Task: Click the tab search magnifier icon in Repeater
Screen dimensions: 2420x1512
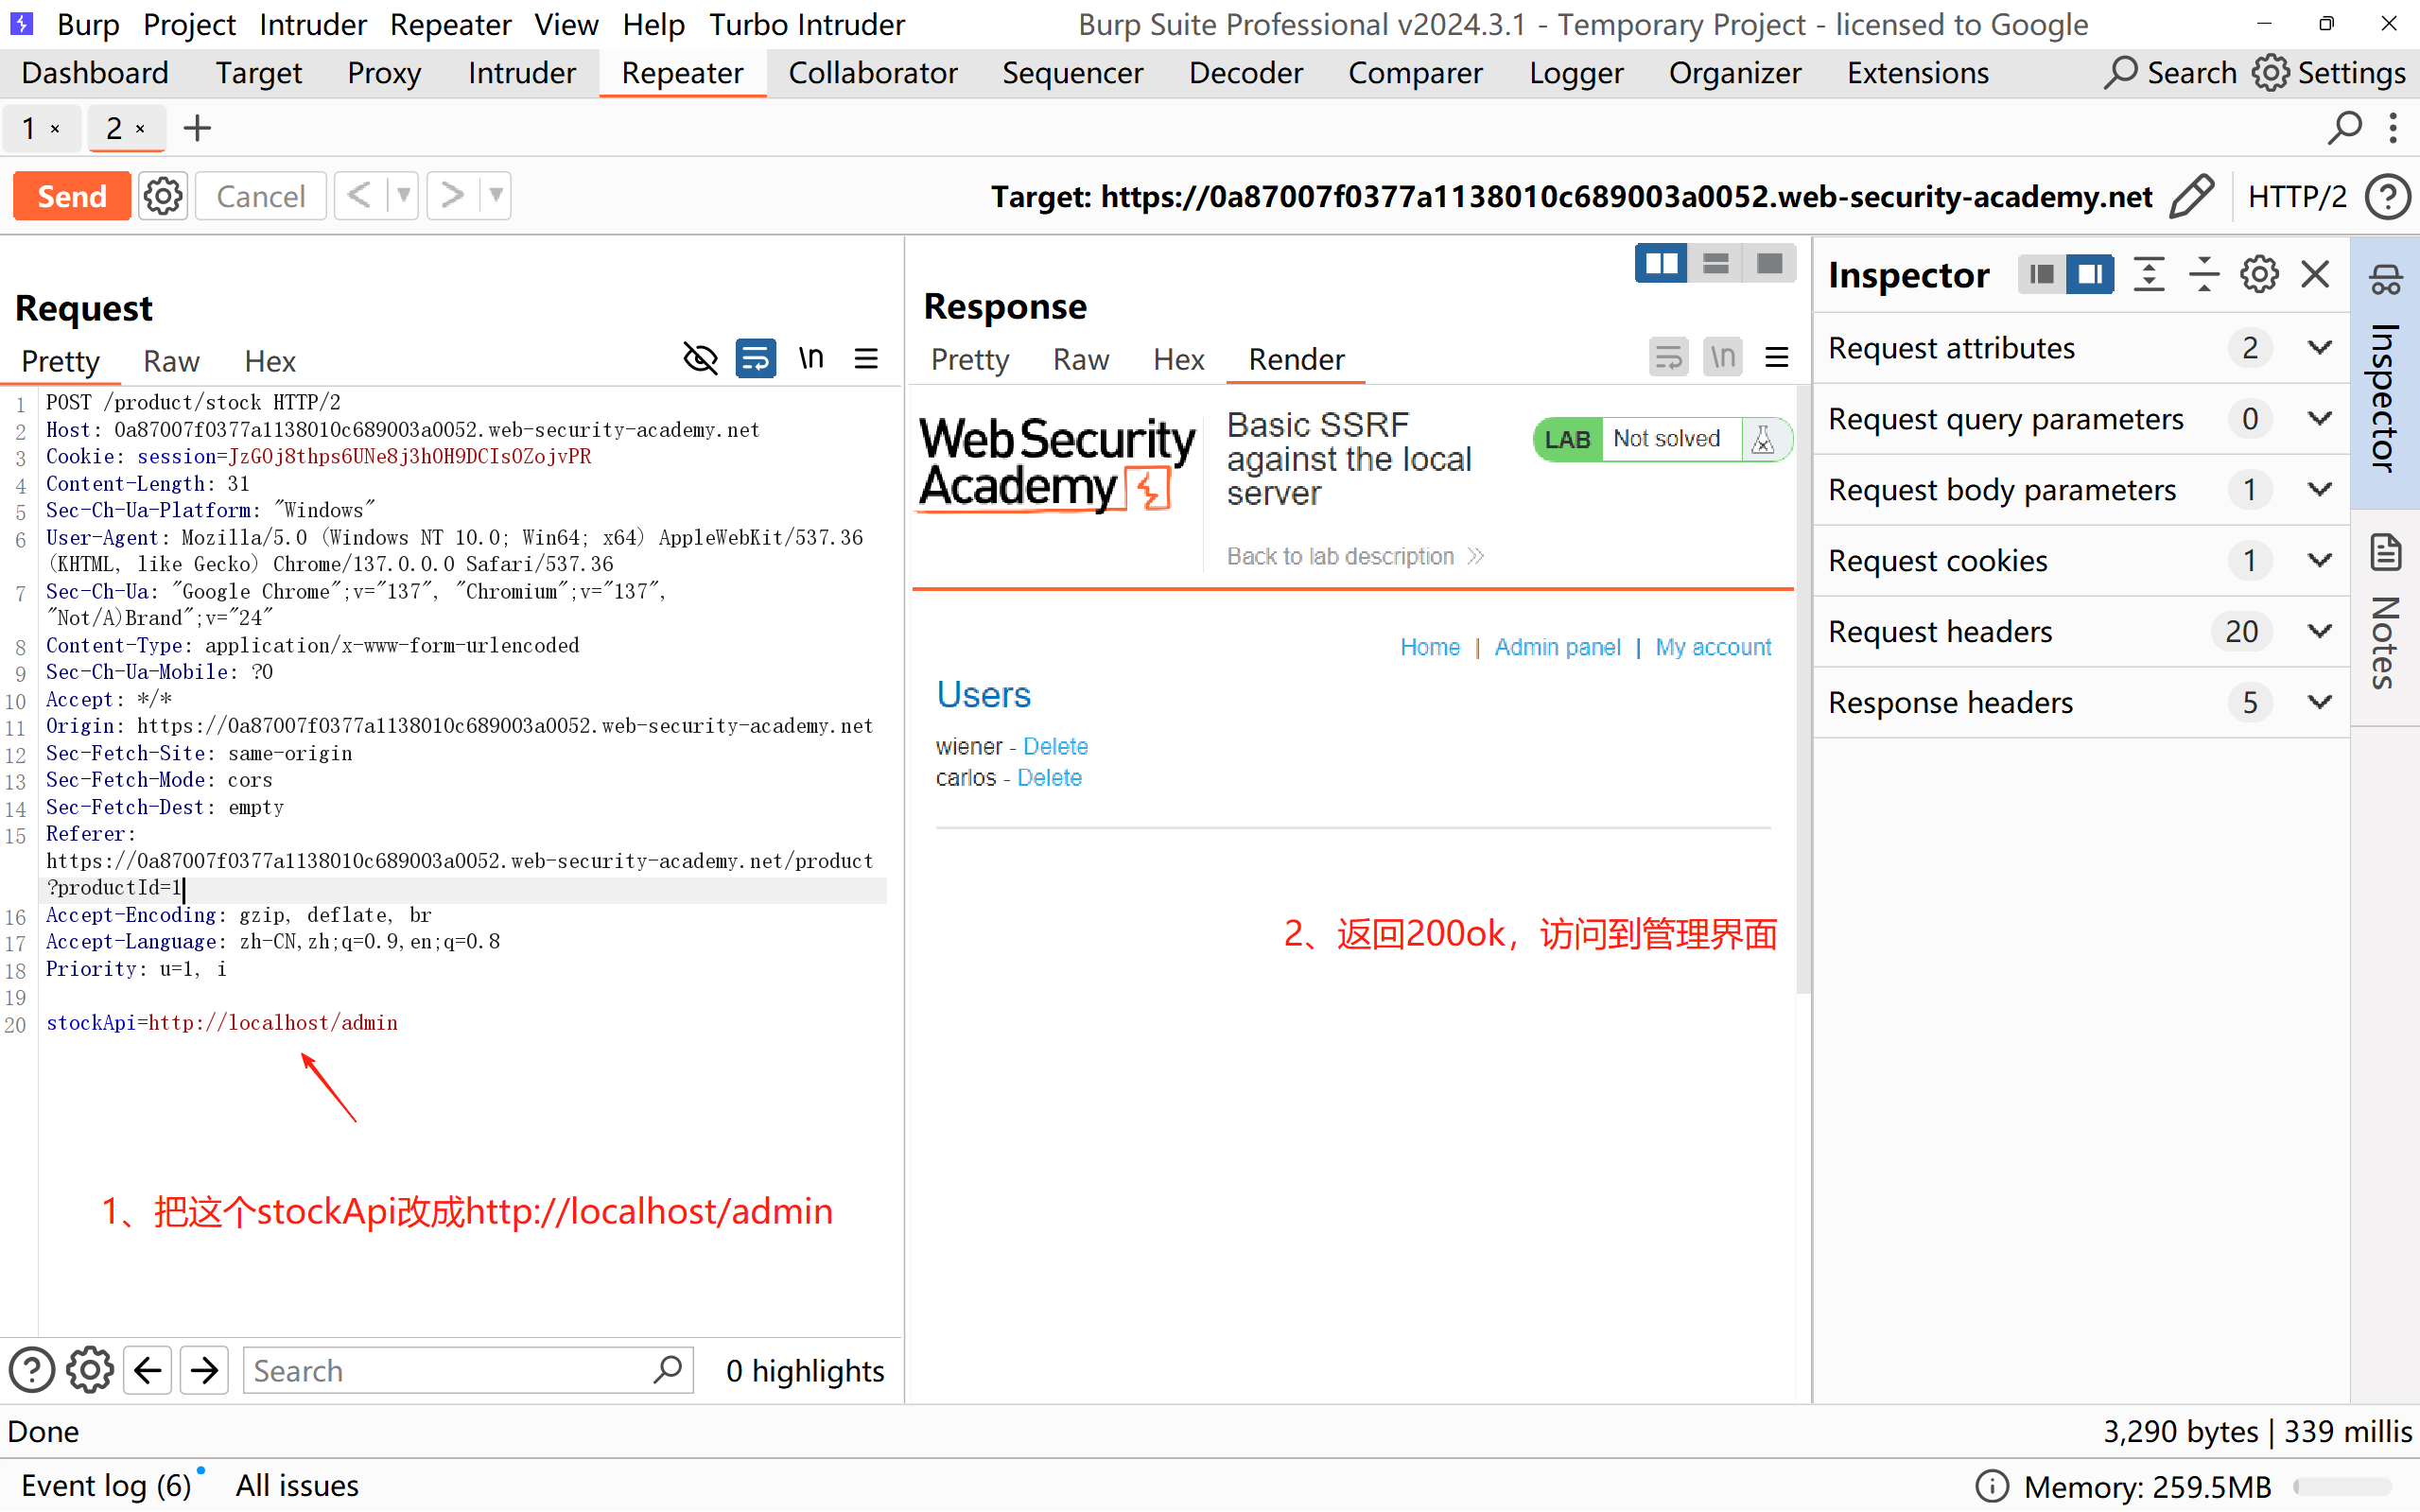Action: [2344, 128]
